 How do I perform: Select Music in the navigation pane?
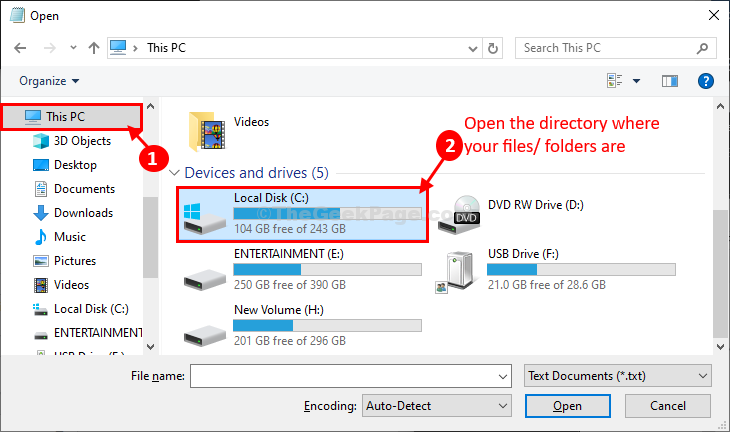pyautogui.click(x=70, y=237)
